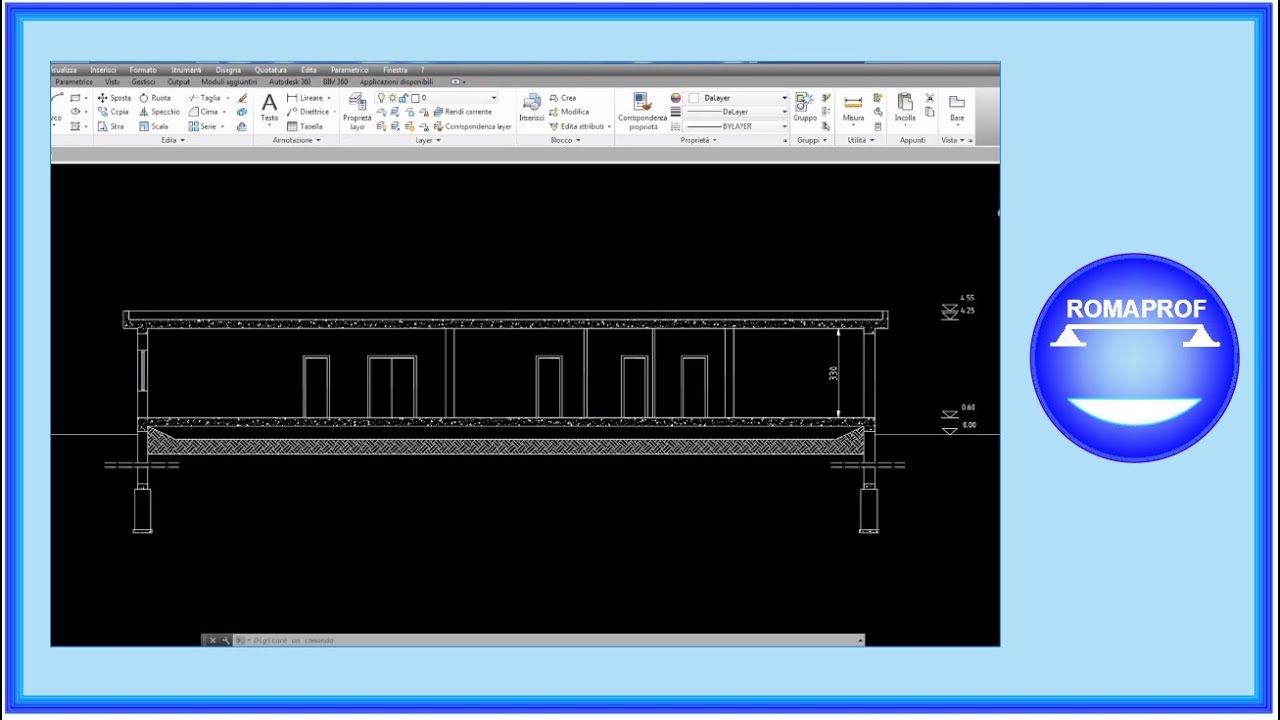Insert a Tabella table
The image size is (1280, 720).
click(x=305, y=127)
